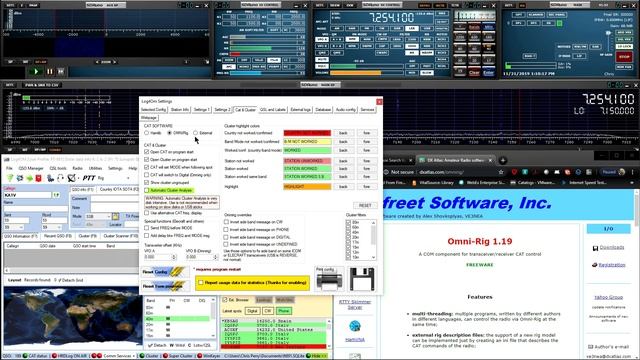Check Report usage data for statistics

(x=201, y=282)
